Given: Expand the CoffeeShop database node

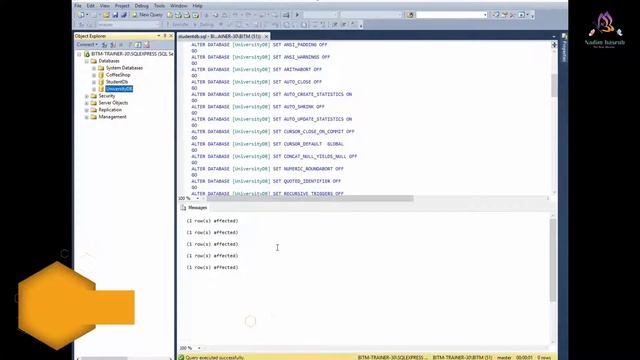Looking at the screenshot, I should (x=94, y=75).
